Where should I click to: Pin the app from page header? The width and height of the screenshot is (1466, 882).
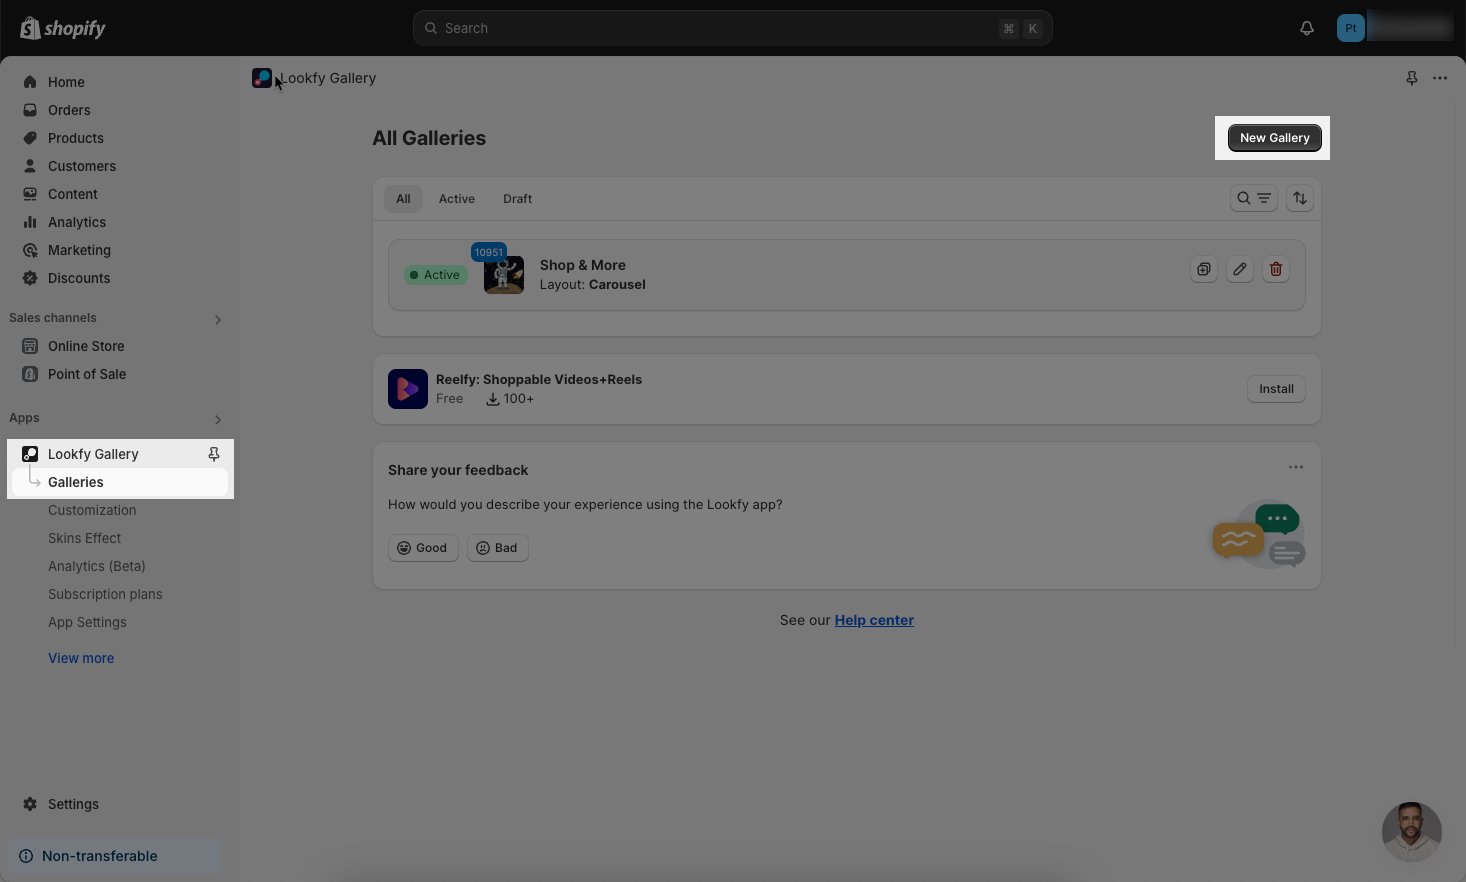(x=1412, y=78)
